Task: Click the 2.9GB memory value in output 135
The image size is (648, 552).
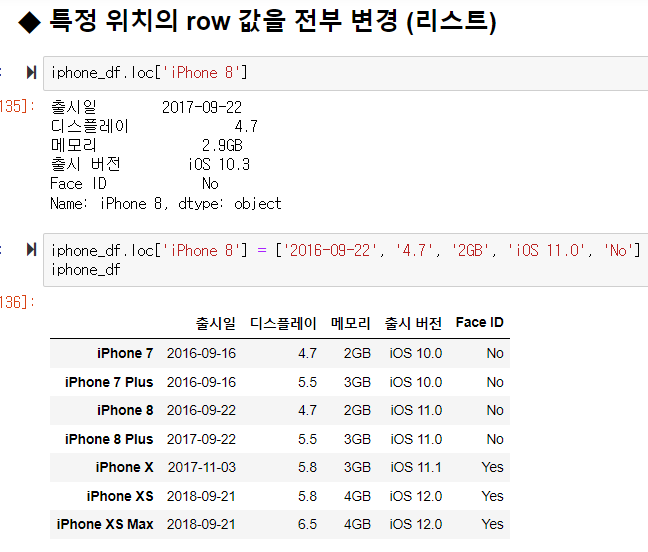Action: [x=222, y=145]
